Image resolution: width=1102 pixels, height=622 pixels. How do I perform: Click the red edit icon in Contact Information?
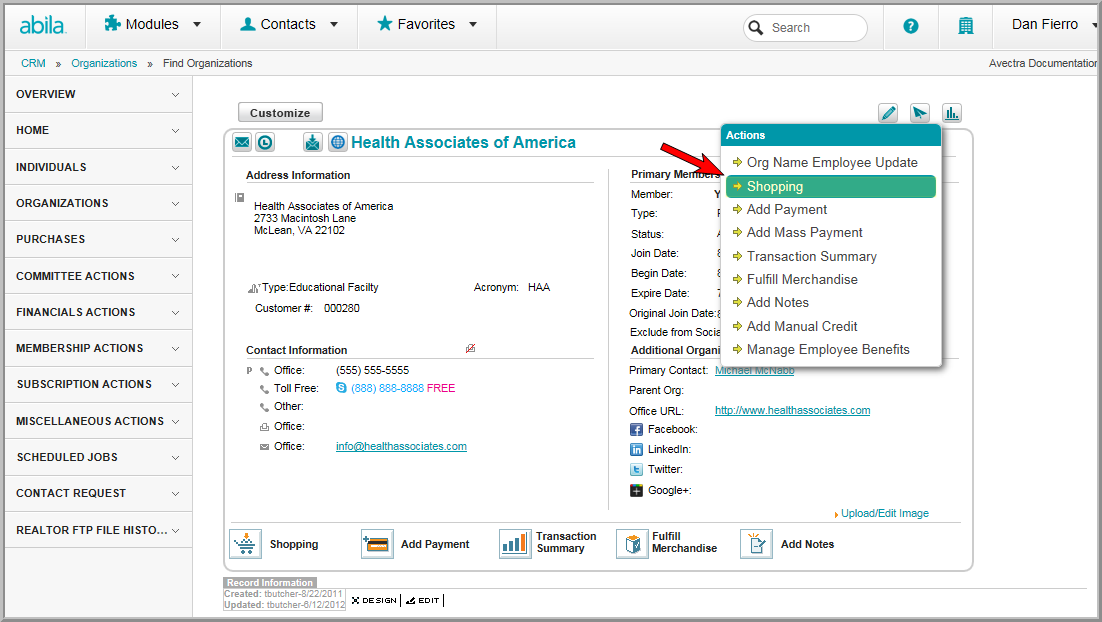[x=470, y=349]
